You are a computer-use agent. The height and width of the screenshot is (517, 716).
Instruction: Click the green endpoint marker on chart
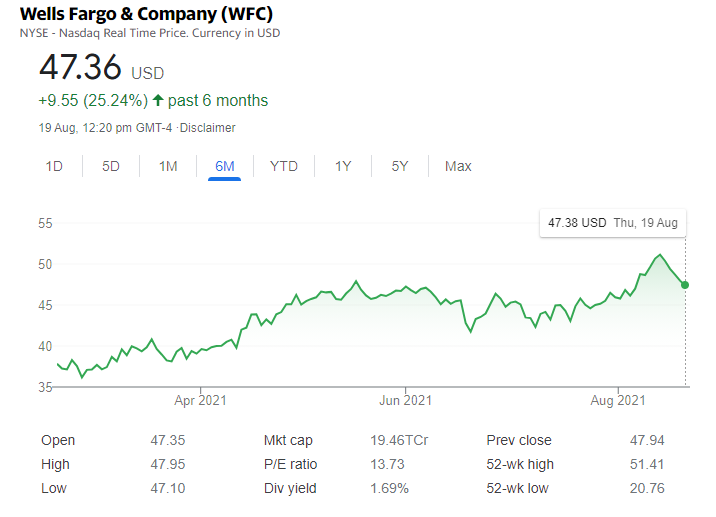click(685, 285)
